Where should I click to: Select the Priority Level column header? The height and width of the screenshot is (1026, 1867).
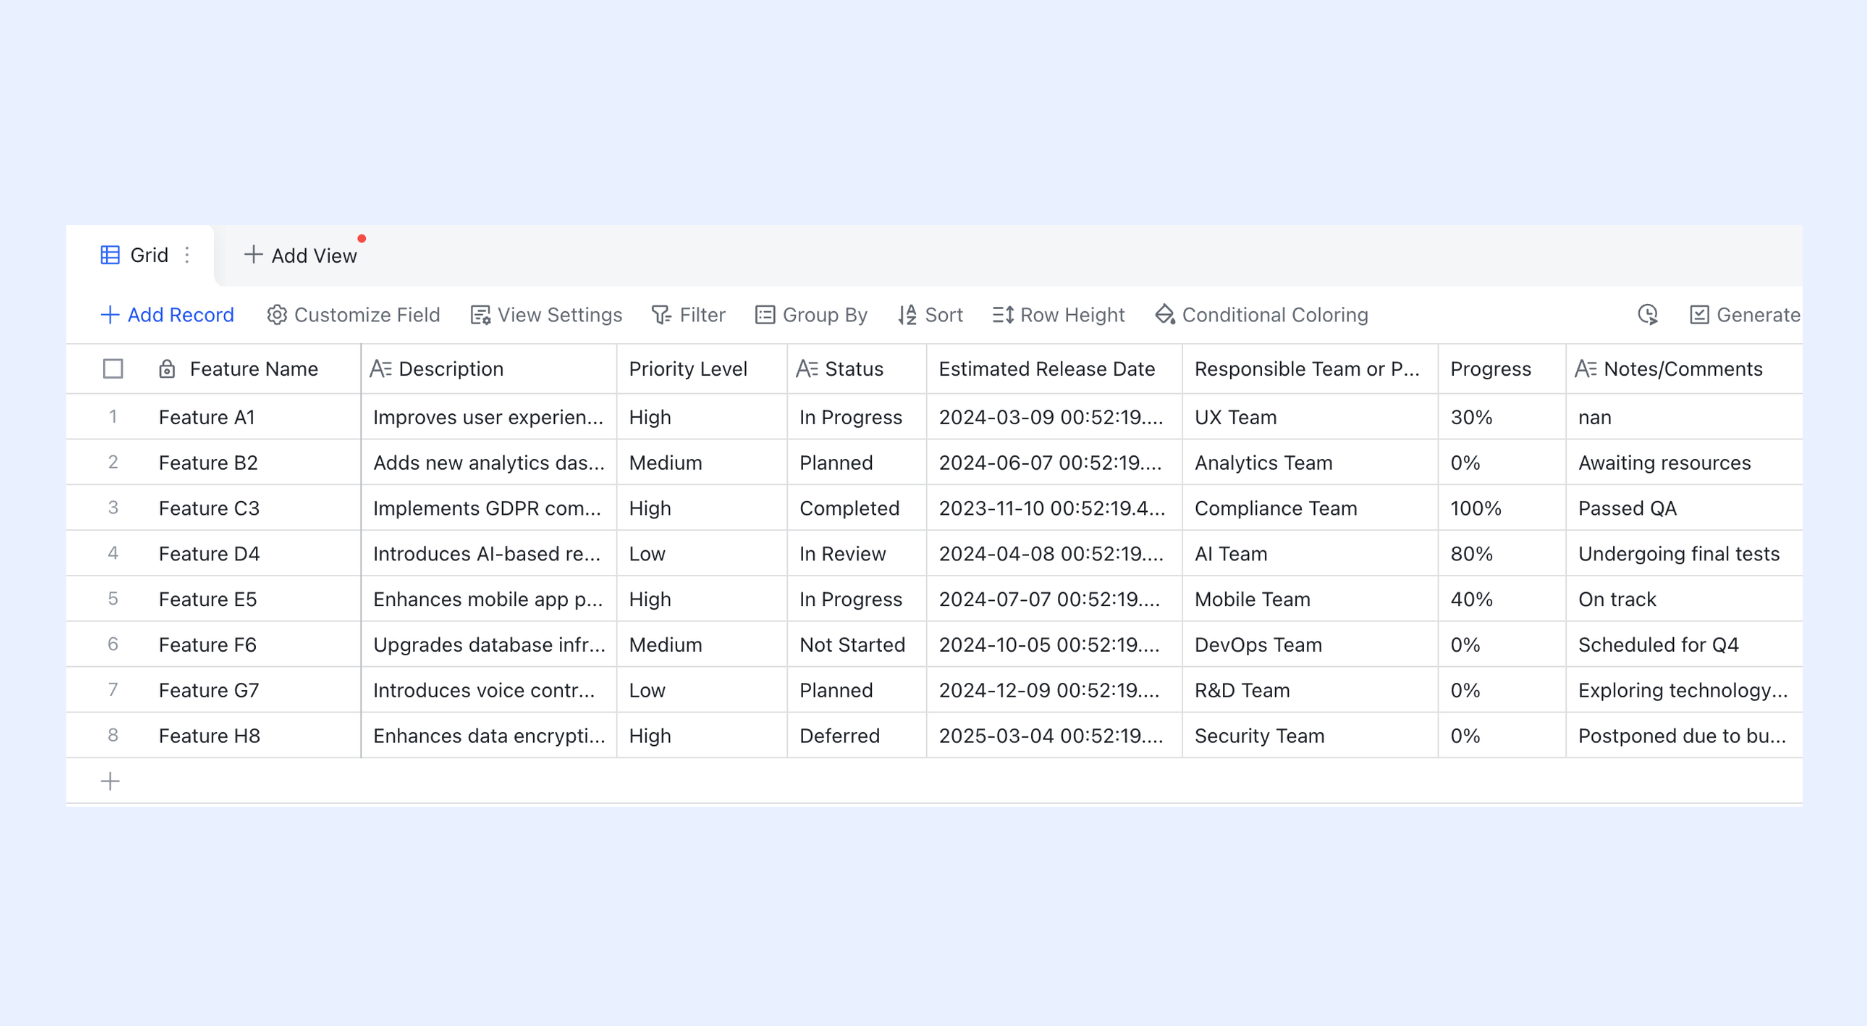click(x=702, y=369)
